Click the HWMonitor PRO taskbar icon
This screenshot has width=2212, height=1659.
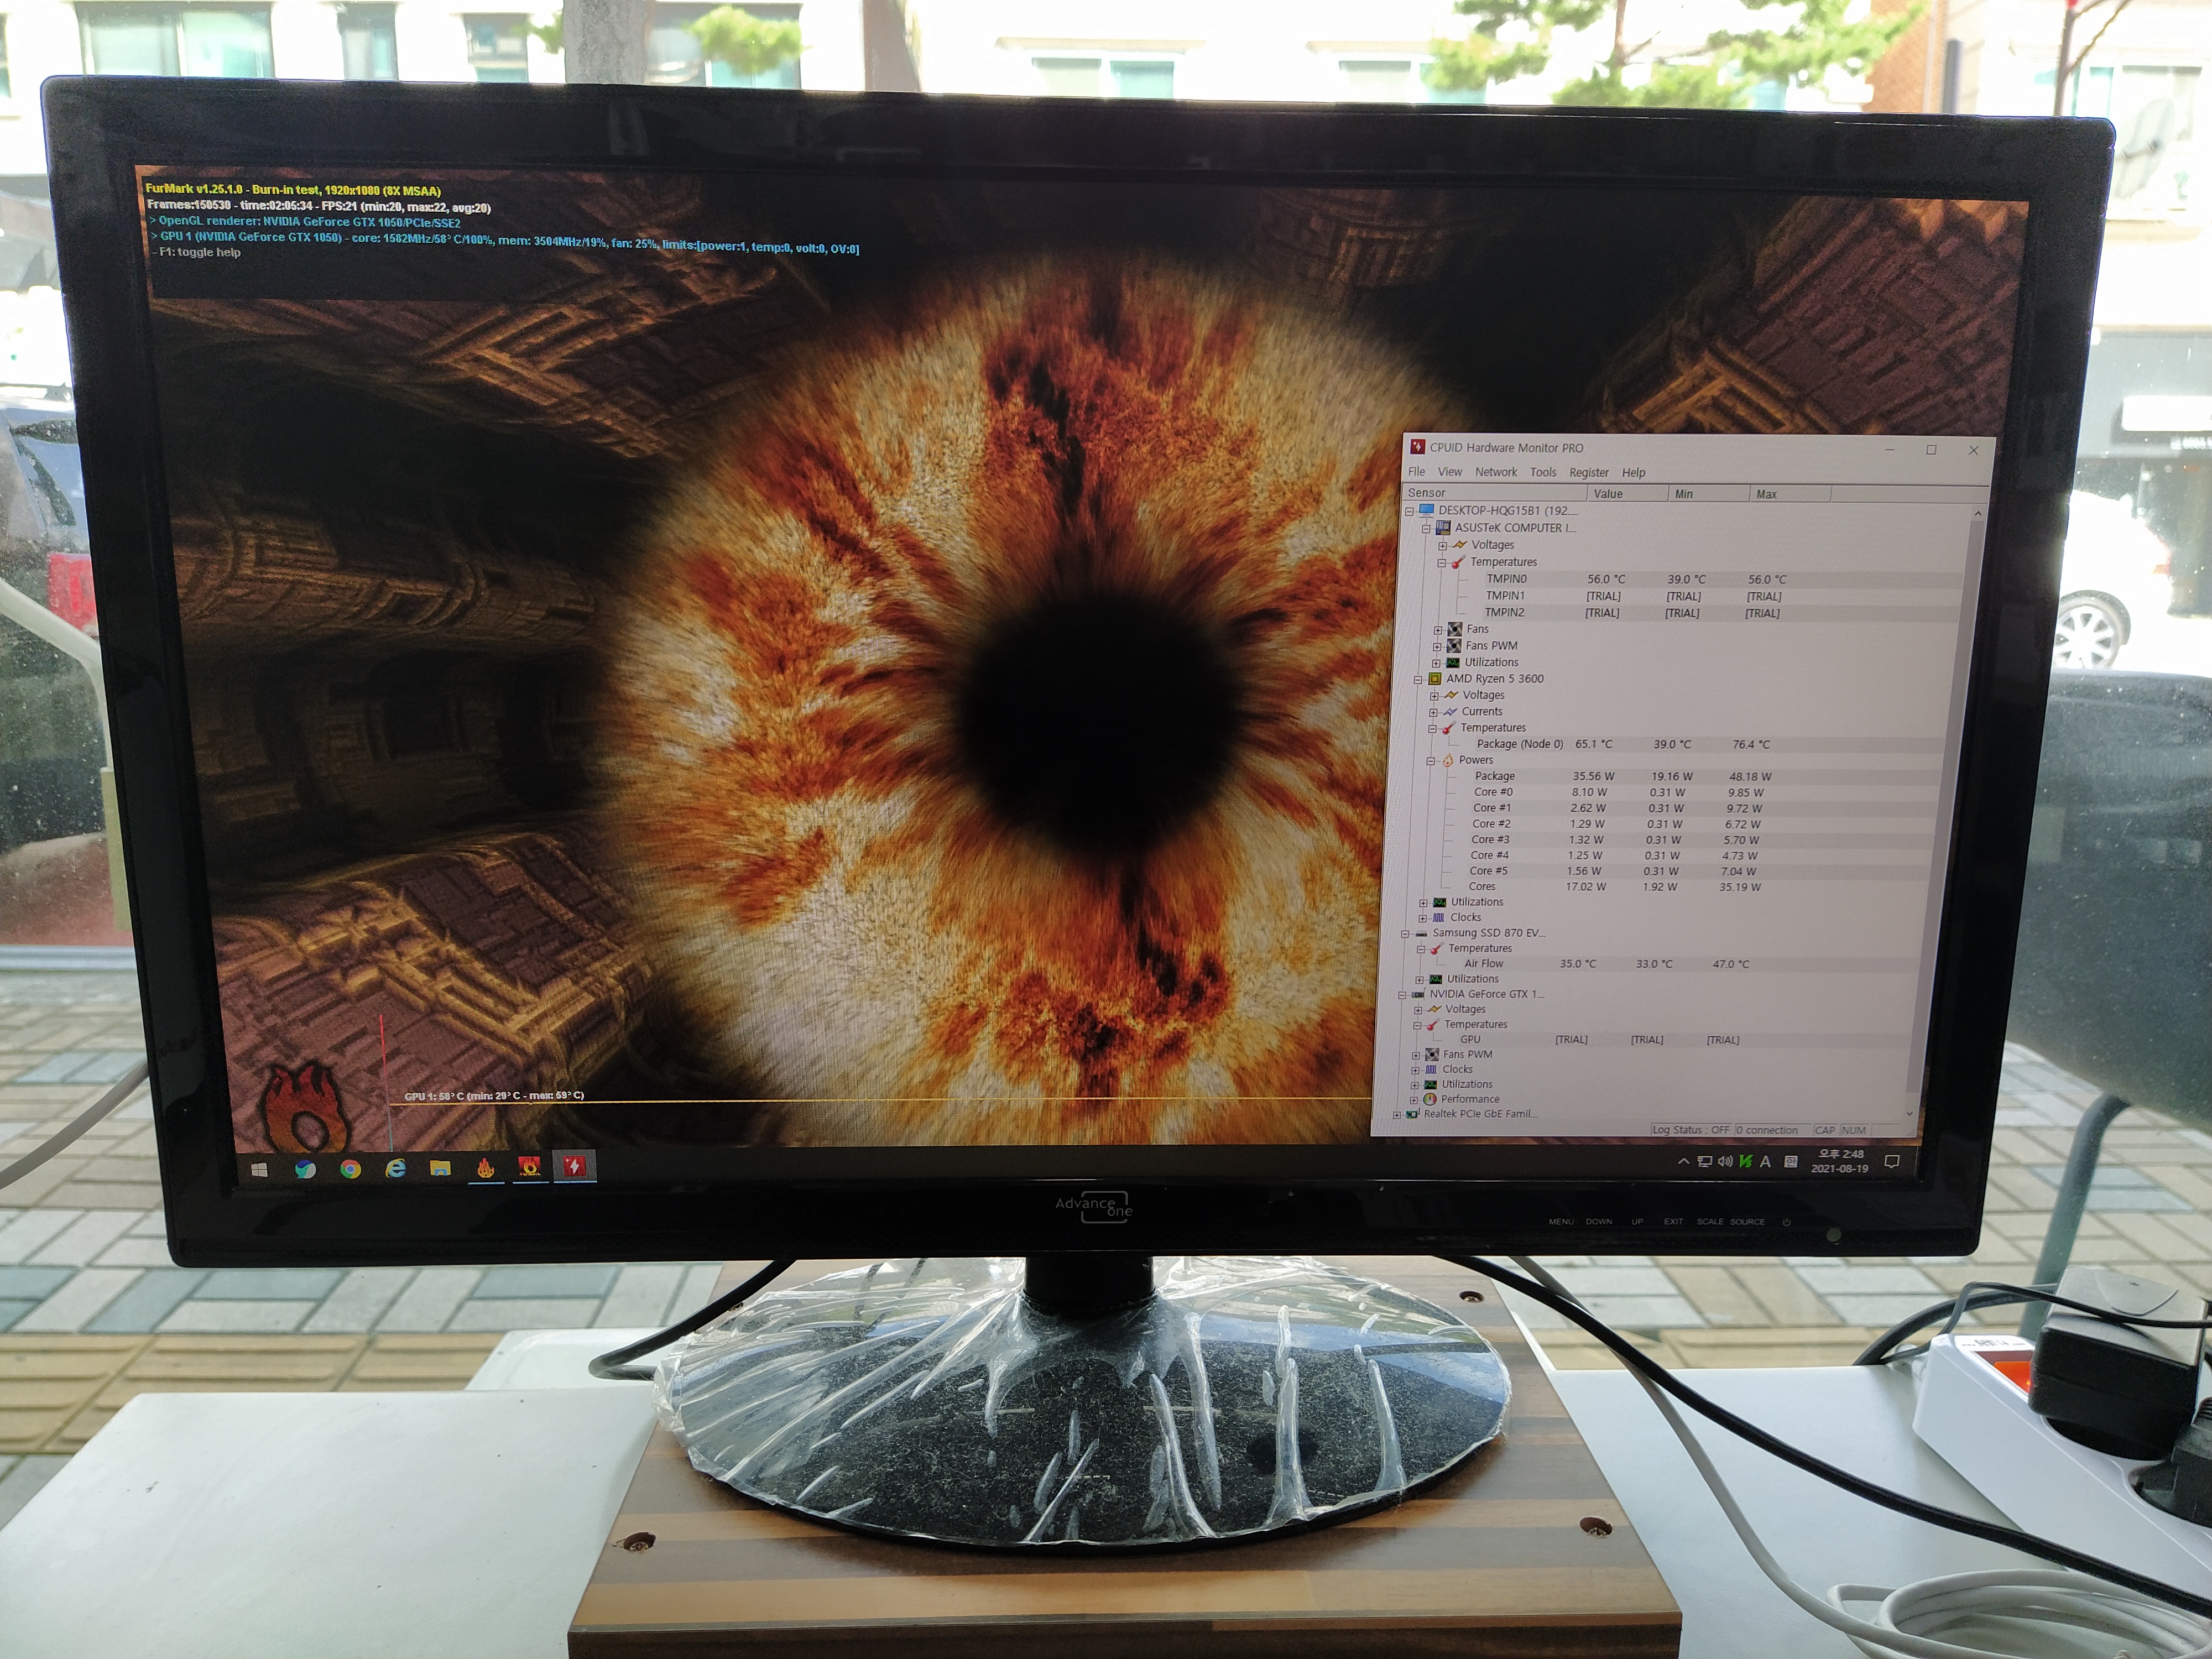(574, 1166)
